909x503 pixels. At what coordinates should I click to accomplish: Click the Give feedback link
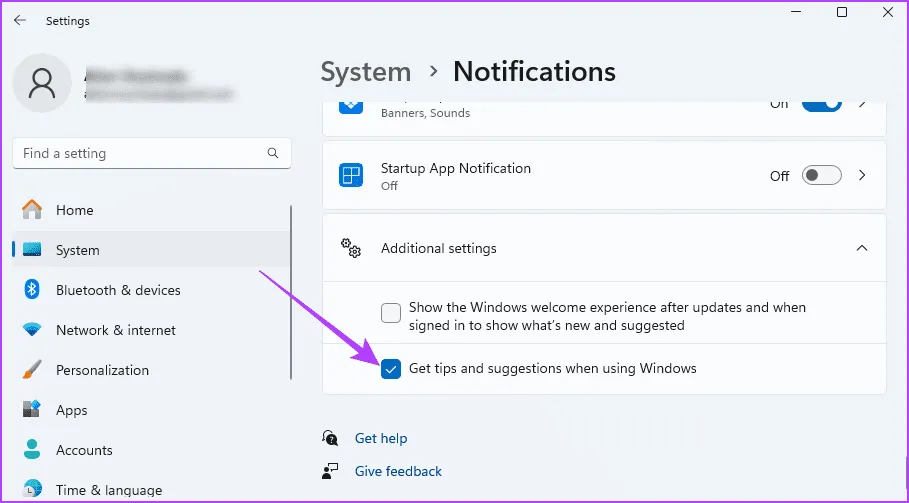(398, 471)
